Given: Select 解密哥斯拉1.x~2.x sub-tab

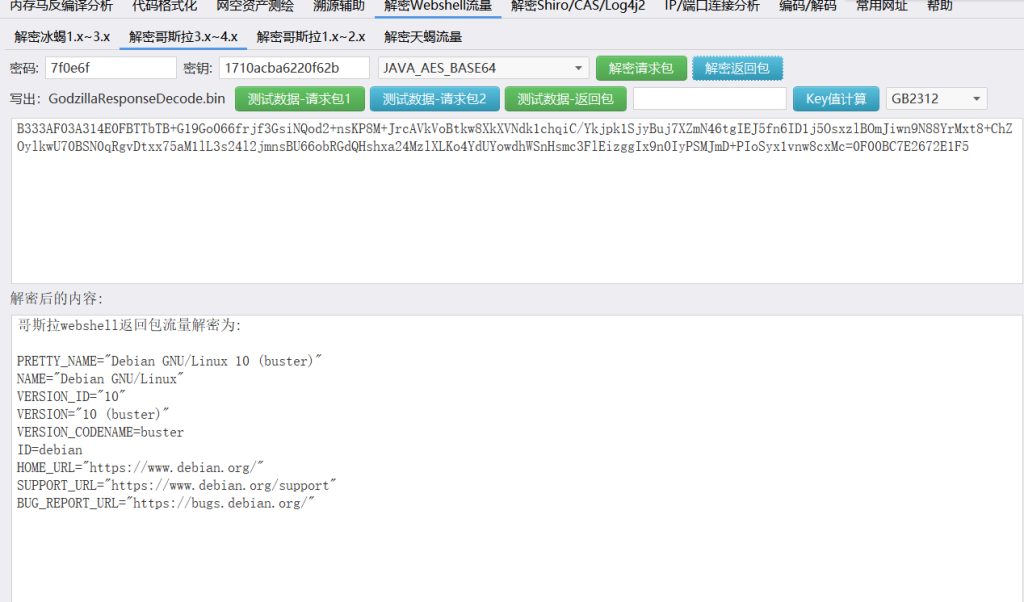Looking at the screenshot, I should click(x=311, y=37).
